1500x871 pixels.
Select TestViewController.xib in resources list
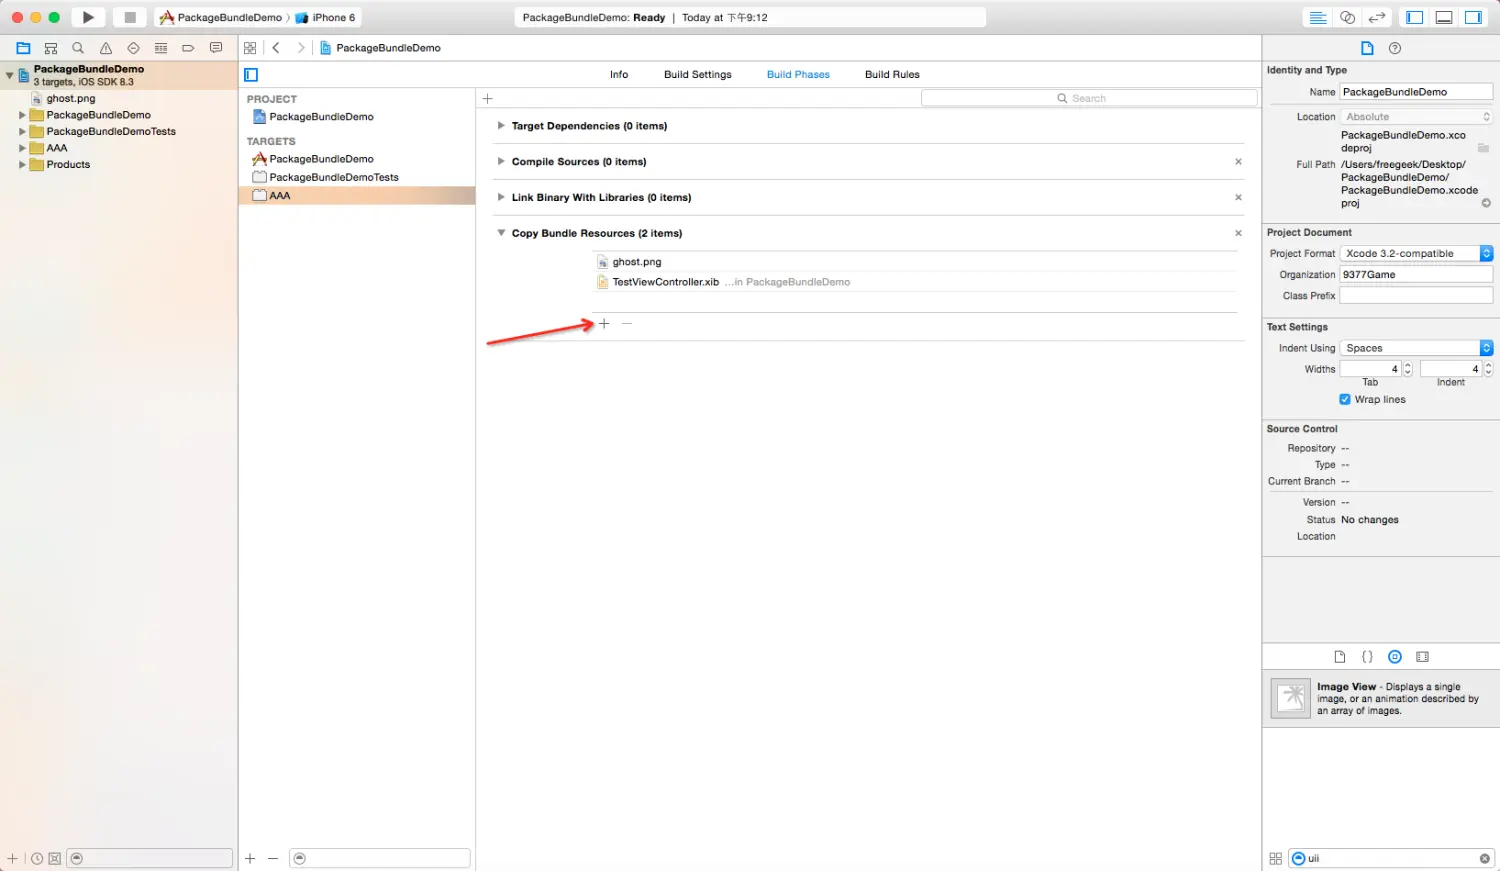pos(666,282)
